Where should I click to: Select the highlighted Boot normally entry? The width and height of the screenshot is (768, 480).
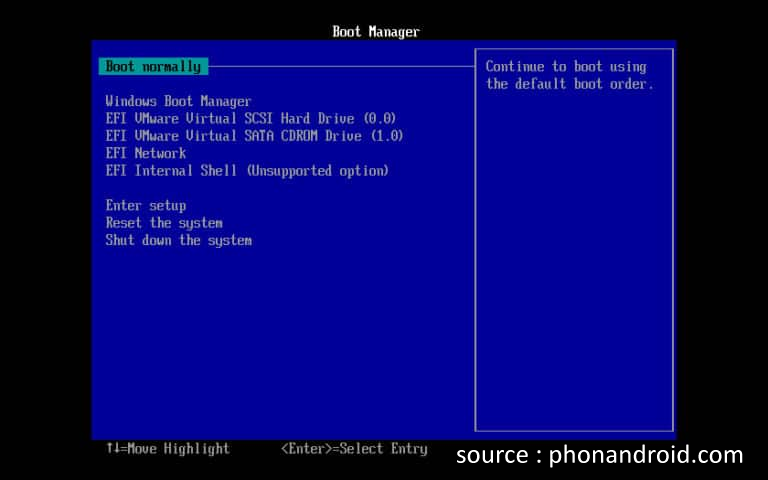[153, 67]
